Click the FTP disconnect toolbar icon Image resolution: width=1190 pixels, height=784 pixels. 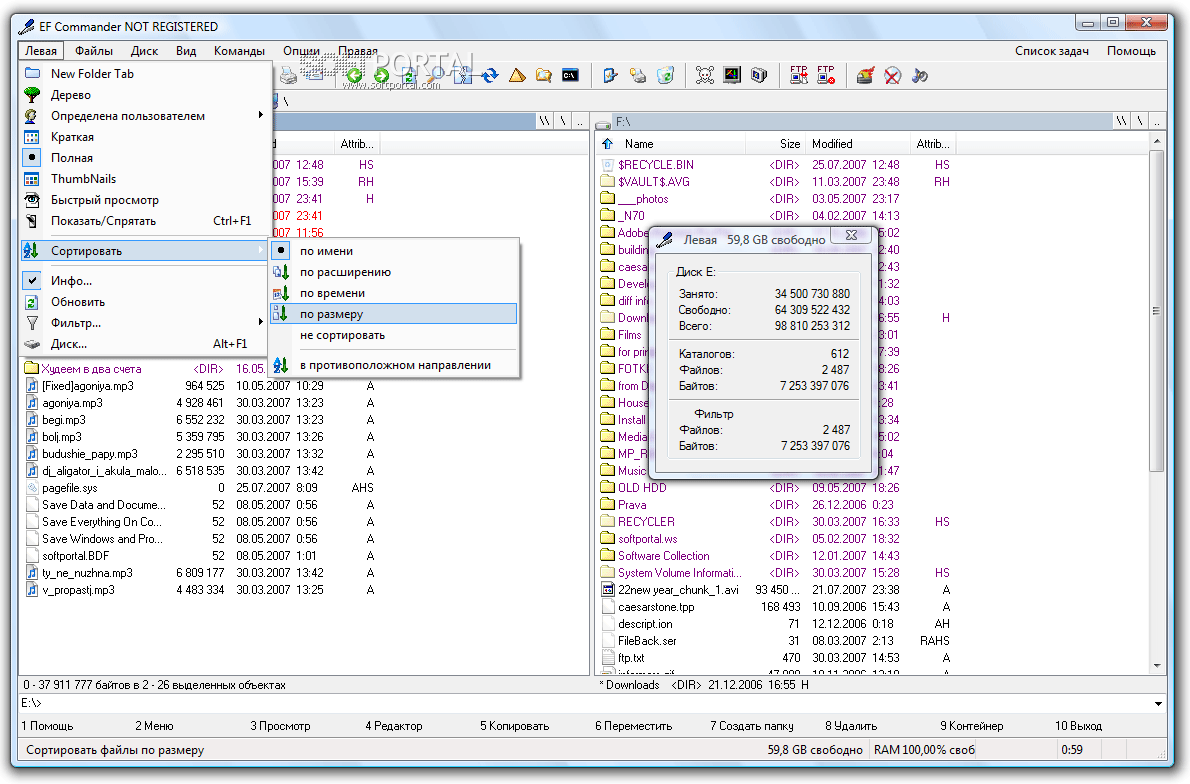[826, 75]
